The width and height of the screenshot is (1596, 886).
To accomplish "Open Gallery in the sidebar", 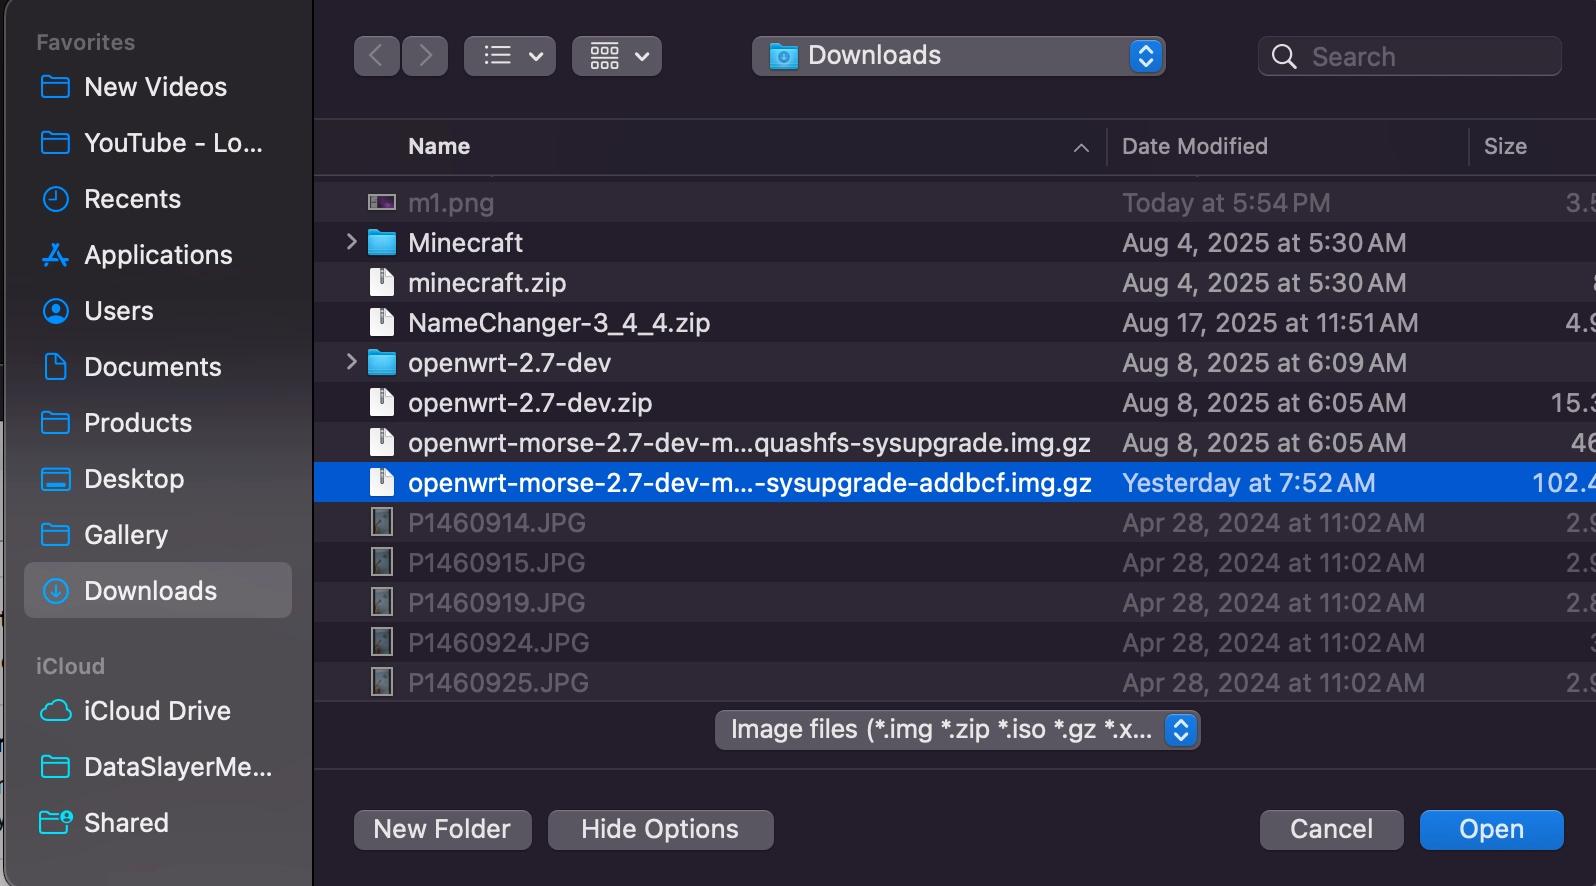I will click(158, 535).
